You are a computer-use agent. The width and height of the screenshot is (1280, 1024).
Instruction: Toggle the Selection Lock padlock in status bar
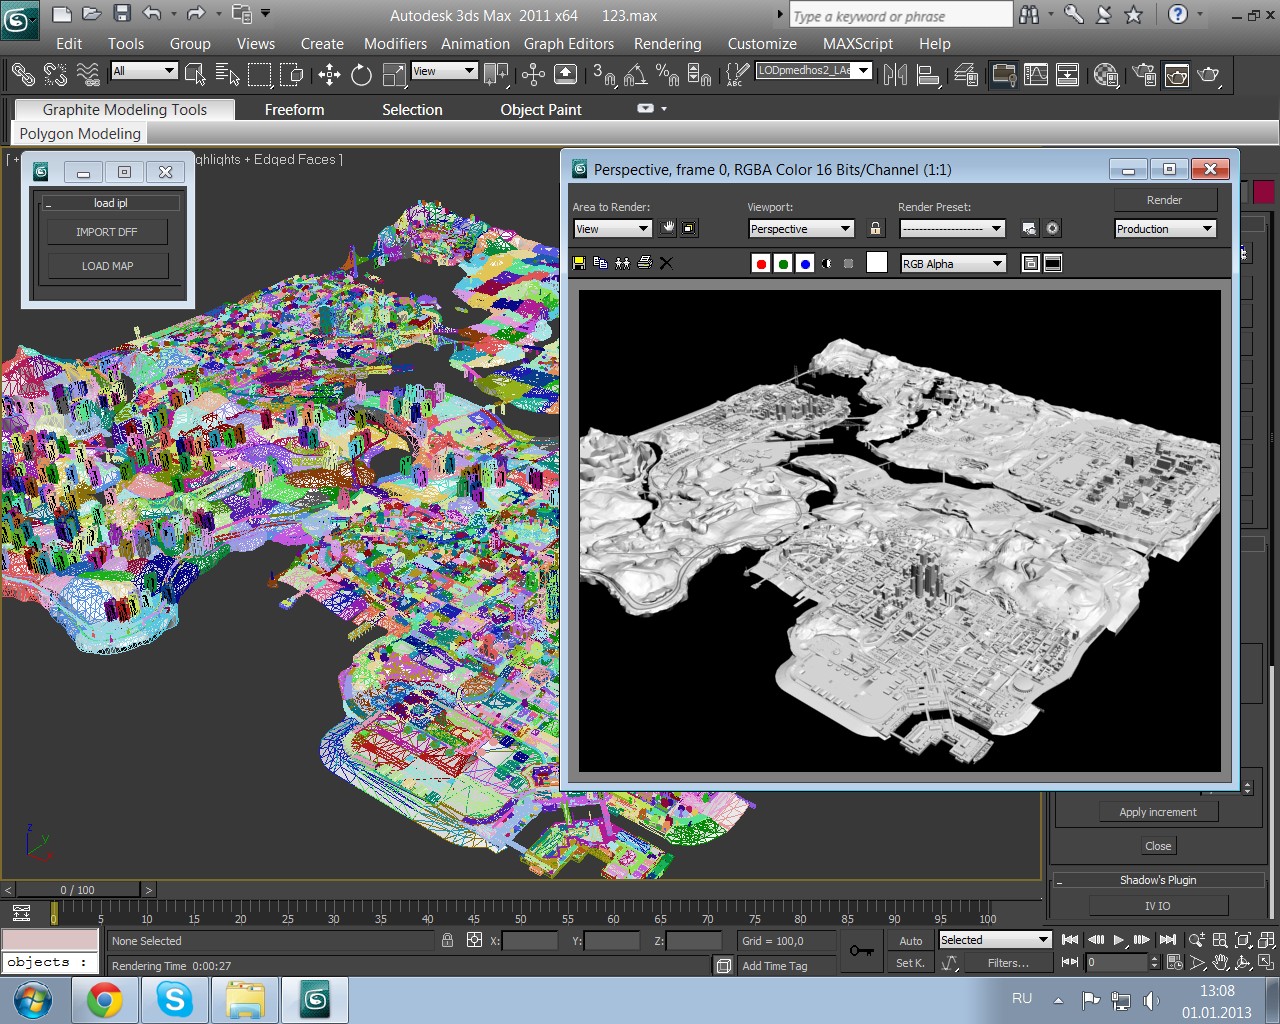click(447, 940)
